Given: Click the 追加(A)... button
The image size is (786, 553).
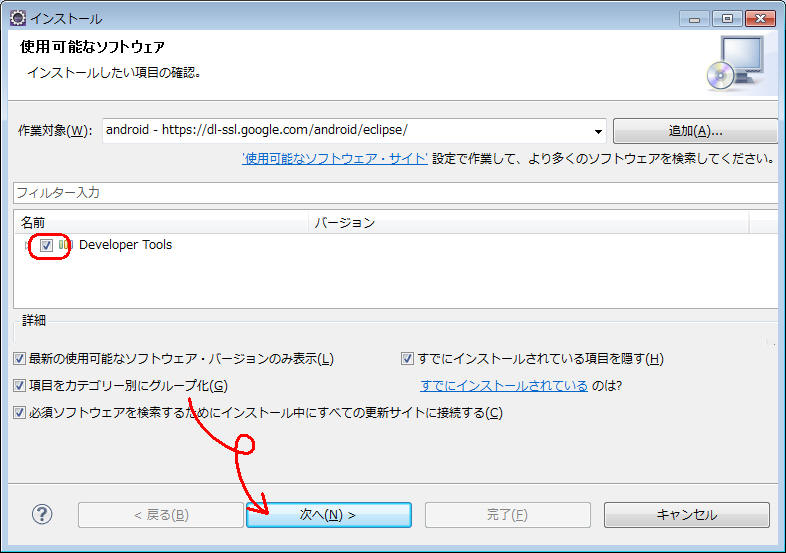Looking at the screenshot, I should click(x=695, y=131).
